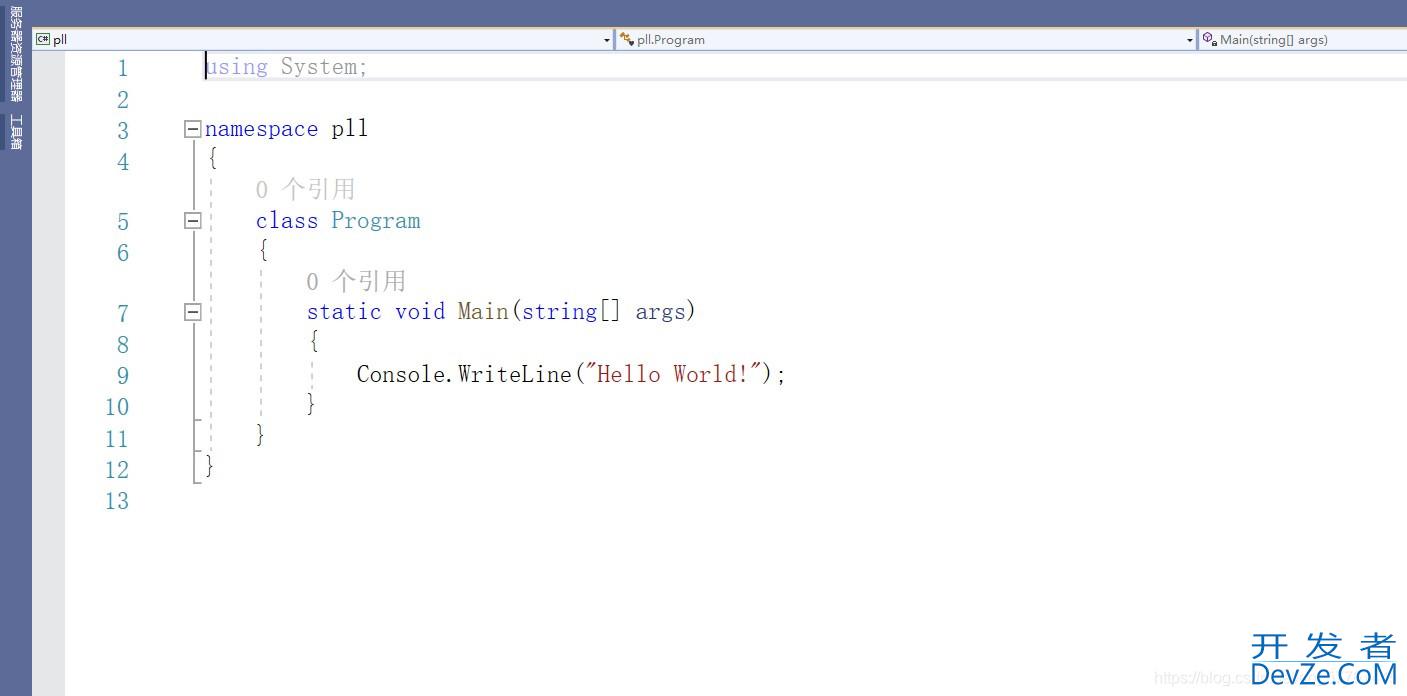Click the method icon beside Main(string[] args)
Screen dimensions: 1407x696
pos(1209,39)
